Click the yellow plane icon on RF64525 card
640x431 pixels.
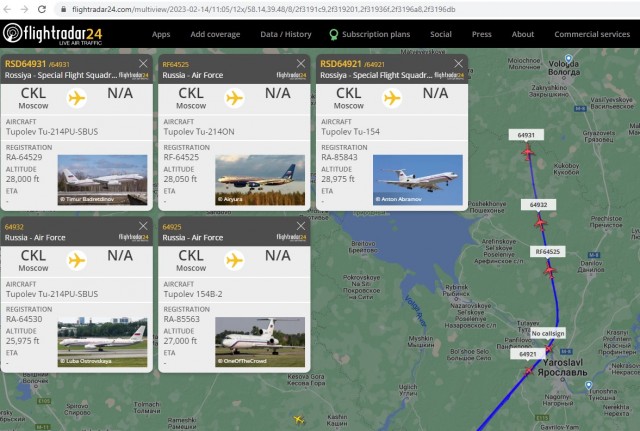point(234,98)
